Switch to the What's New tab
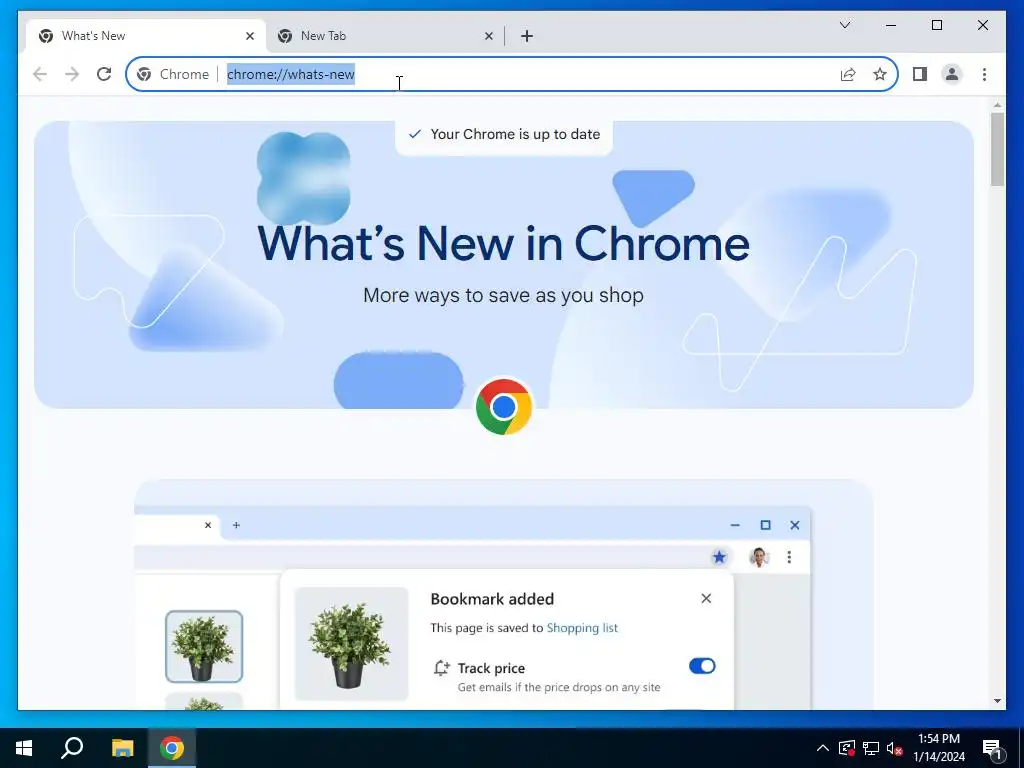The image size is (1024, 768). (x=146, y=36)
